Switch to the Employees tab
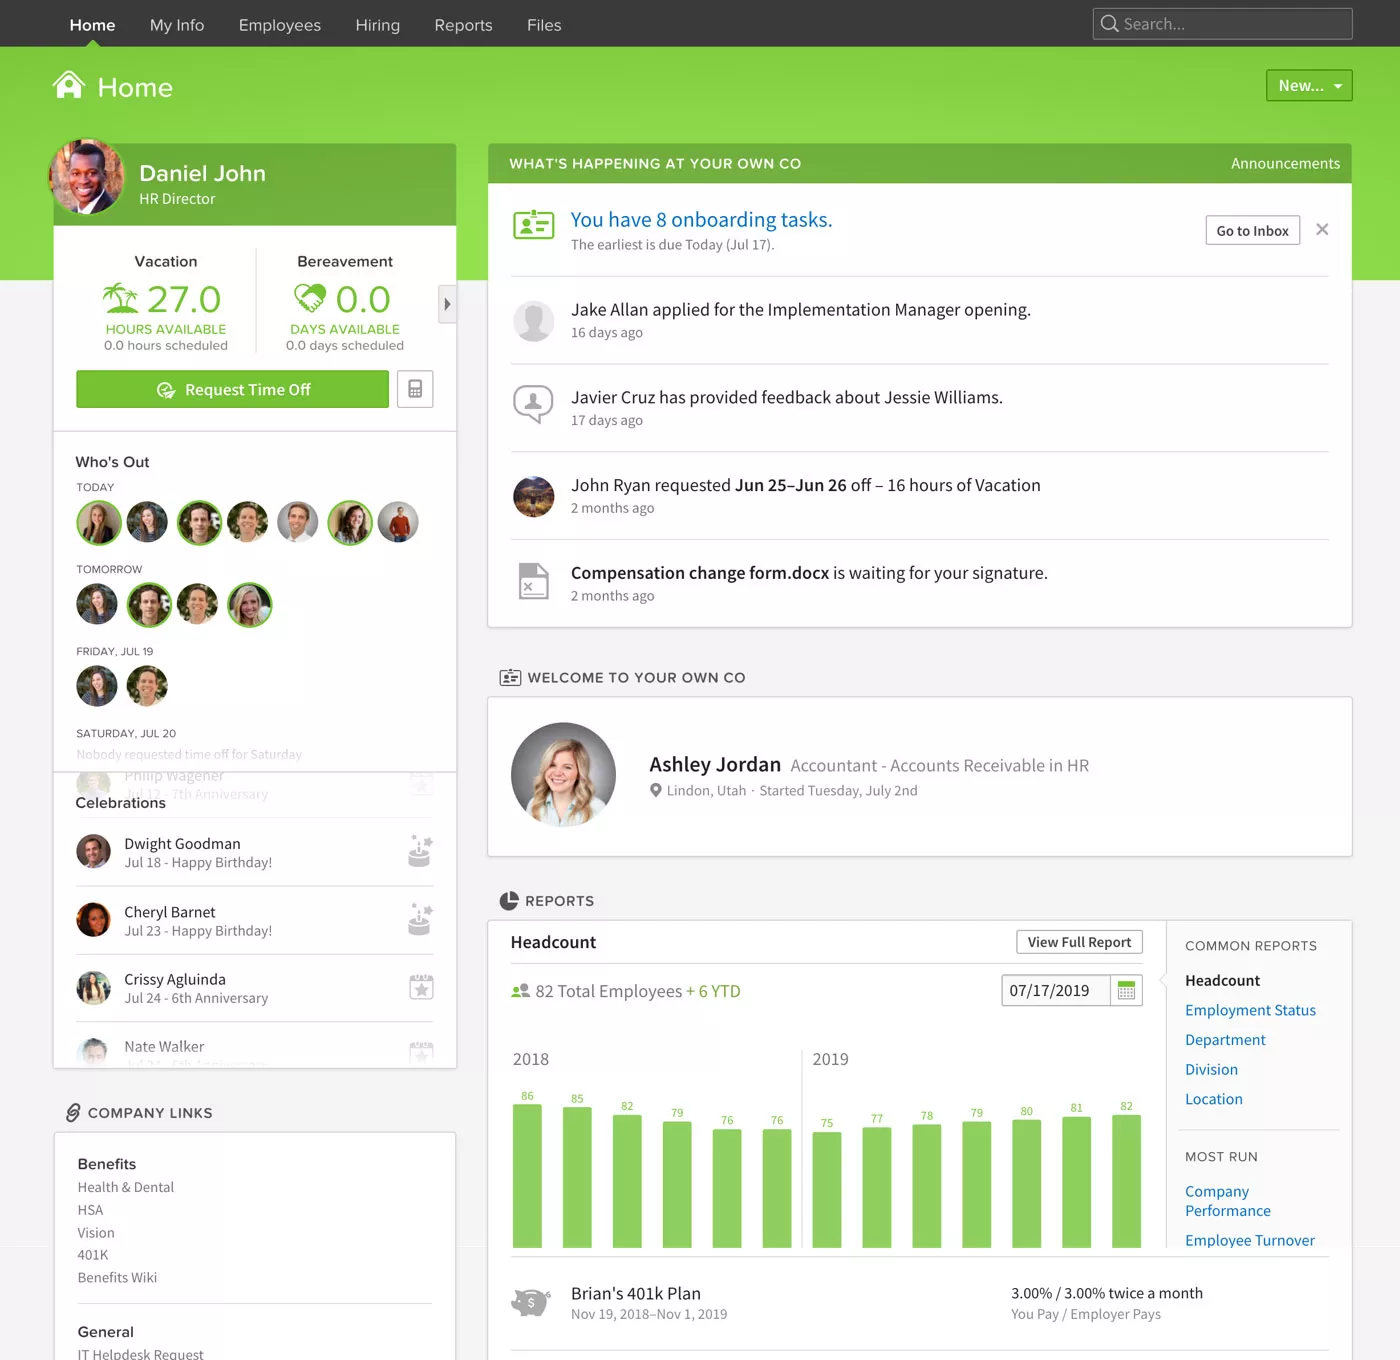1400x1360 pixels. click(x=279, y=24)
